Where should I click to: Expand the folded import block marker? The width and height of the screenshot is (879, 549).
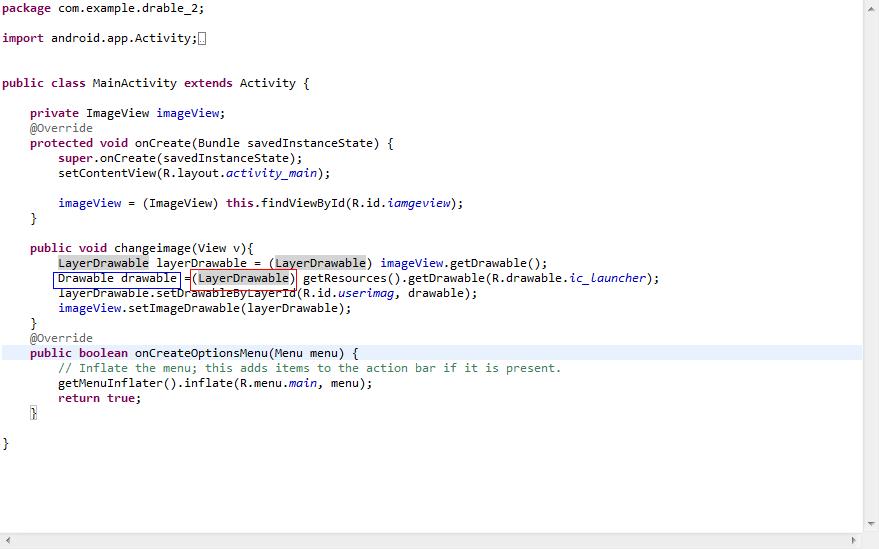pyautogui.click(x=202, y=39)
